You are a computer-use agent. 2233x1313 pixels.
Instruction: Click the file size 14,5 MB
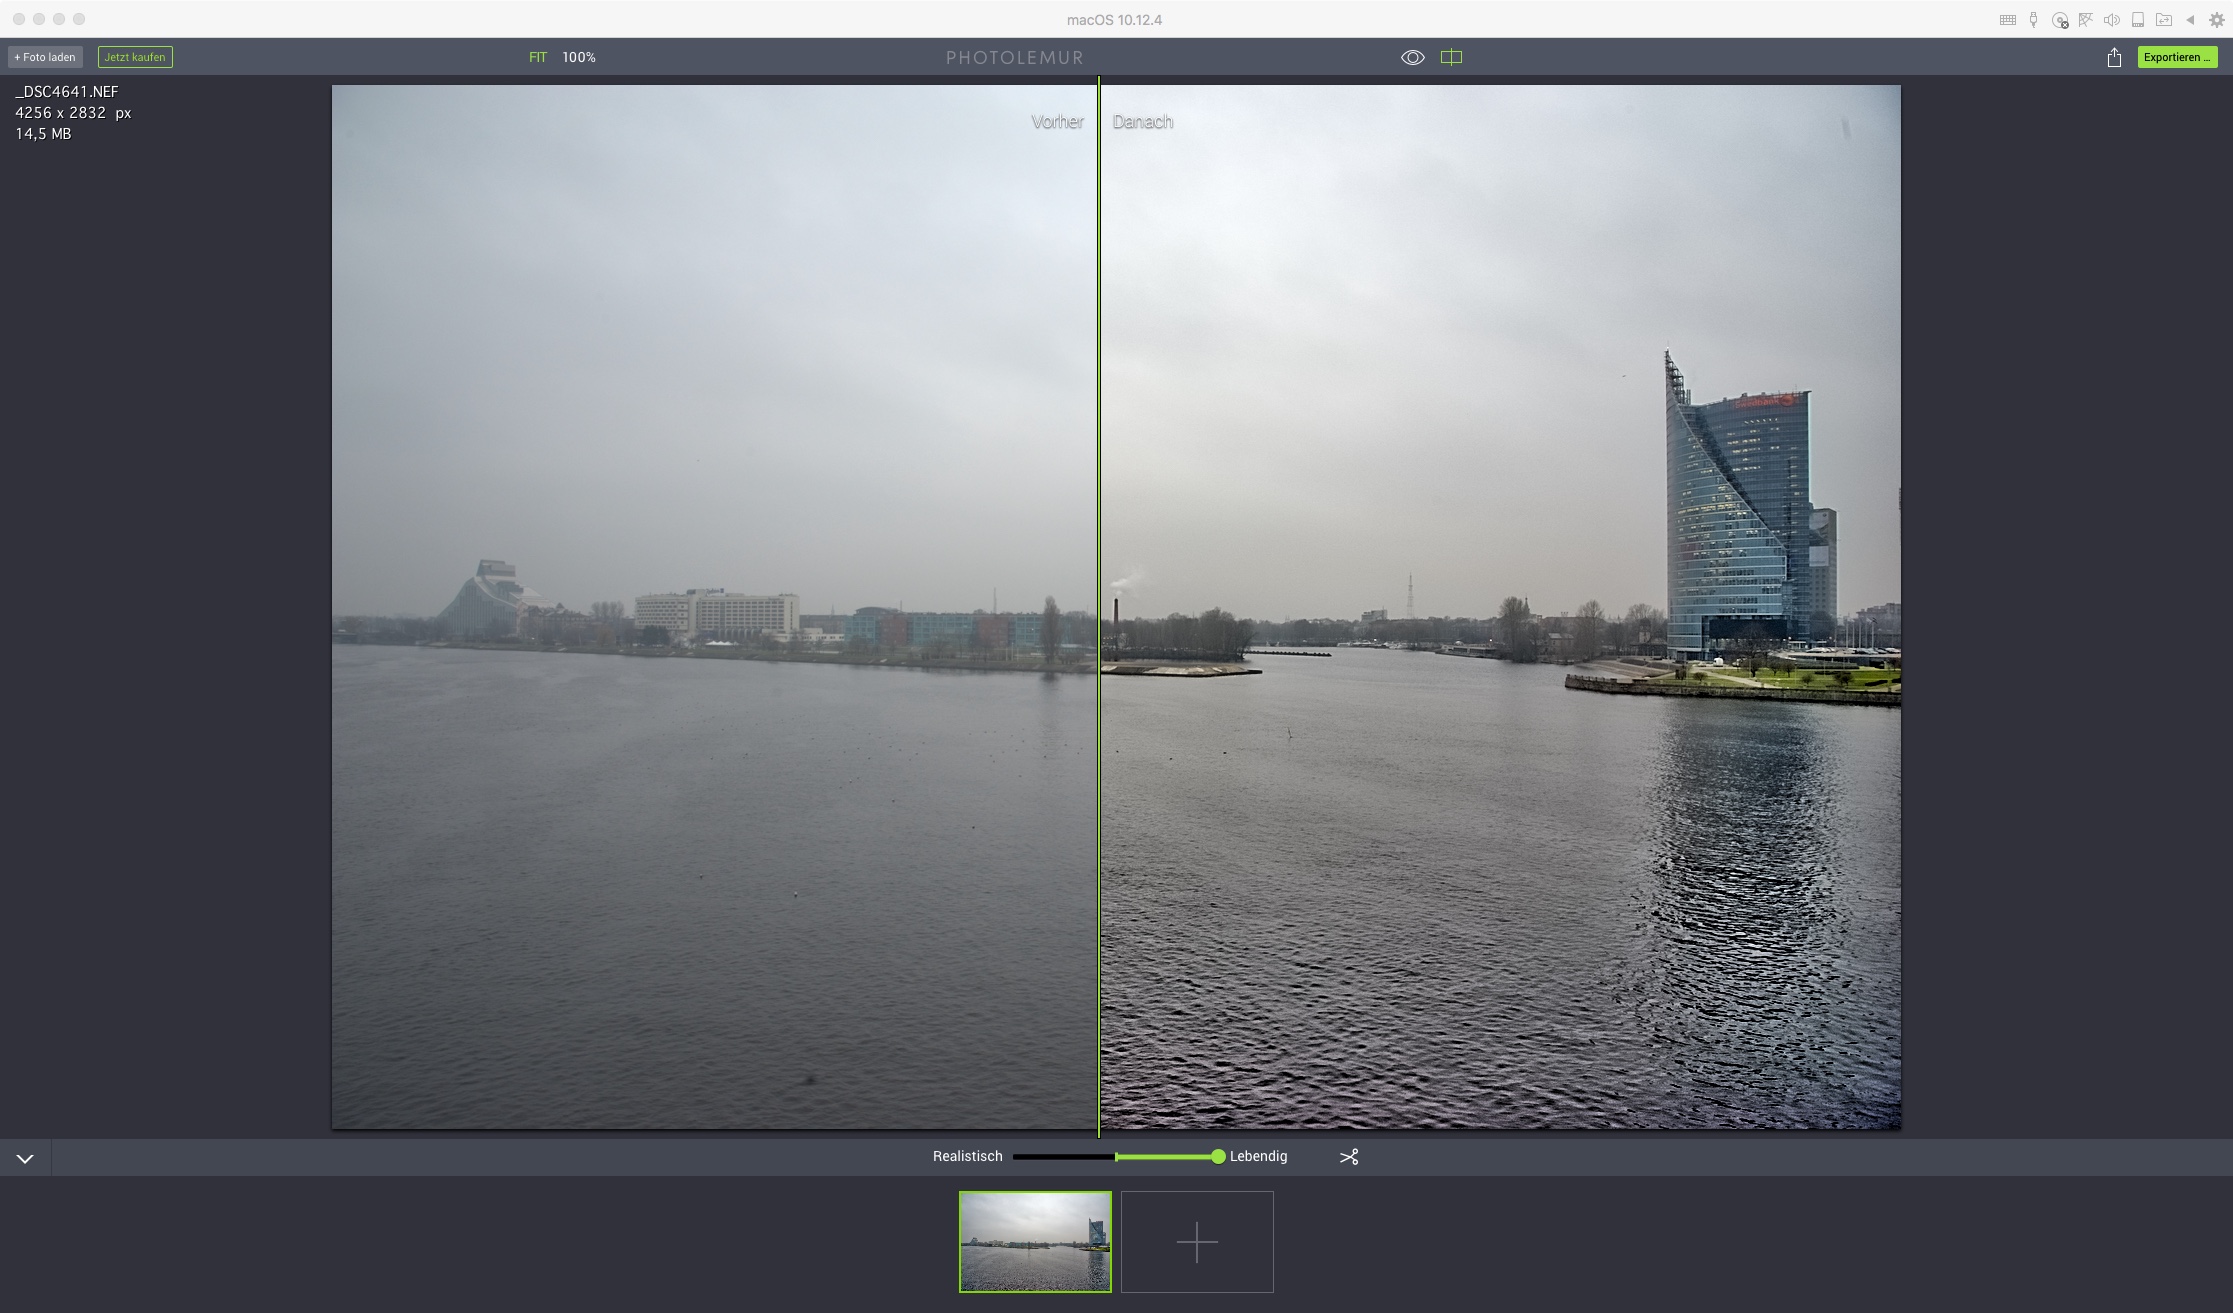(x=43, y=134)
